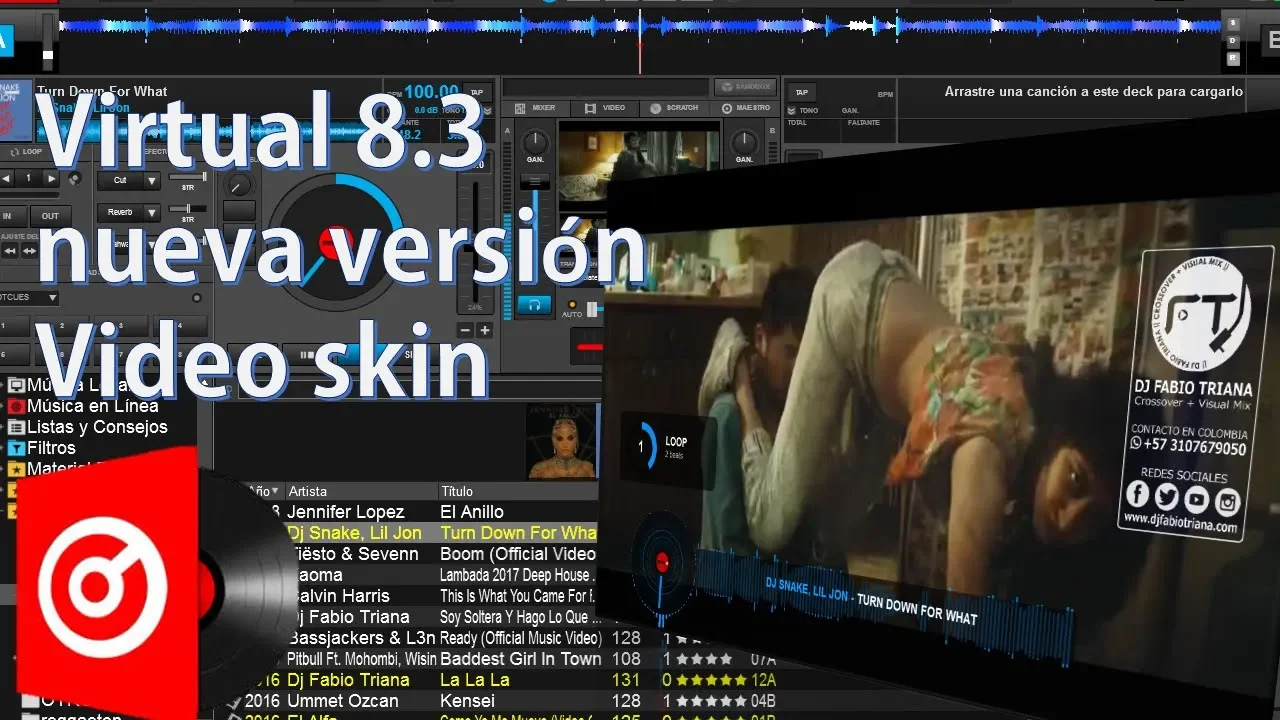Image resolution: width=1280 pixels, height=720 pixels.
Task: Turn the right channel GAN gain knob
Action: tap(744, 142)
